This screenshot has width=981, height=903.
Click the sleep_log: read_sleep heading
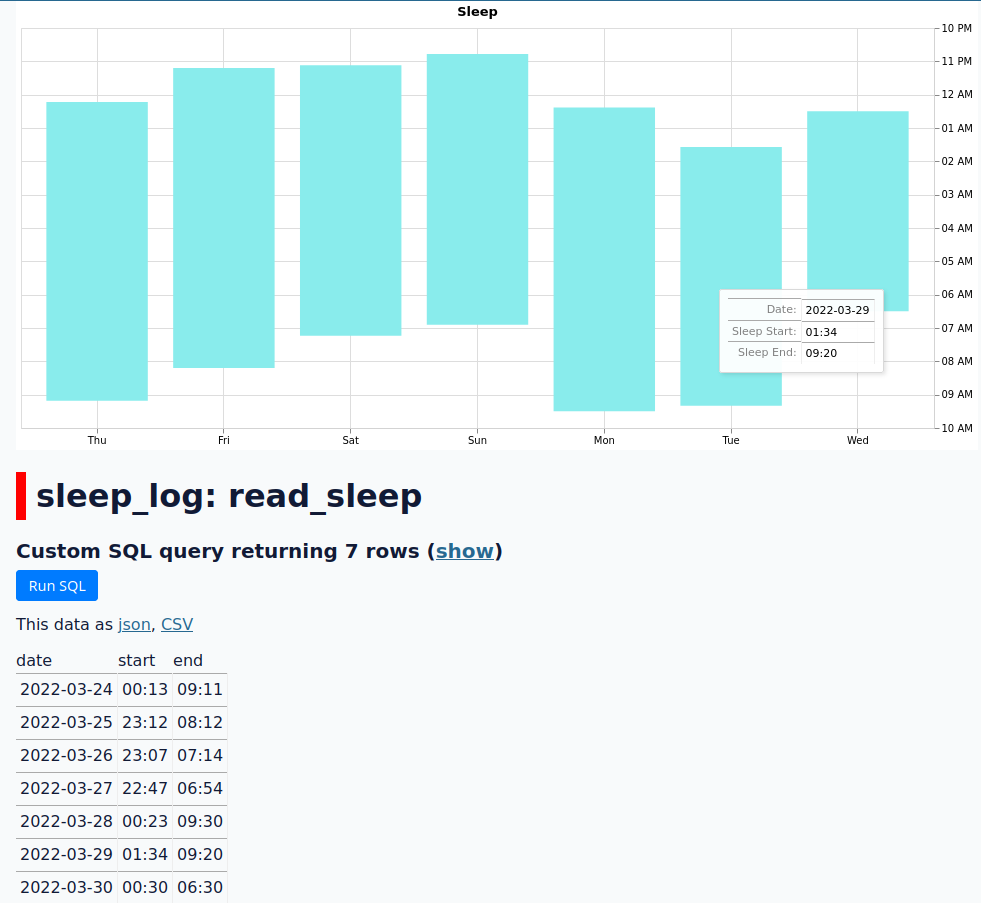point(228,495)
